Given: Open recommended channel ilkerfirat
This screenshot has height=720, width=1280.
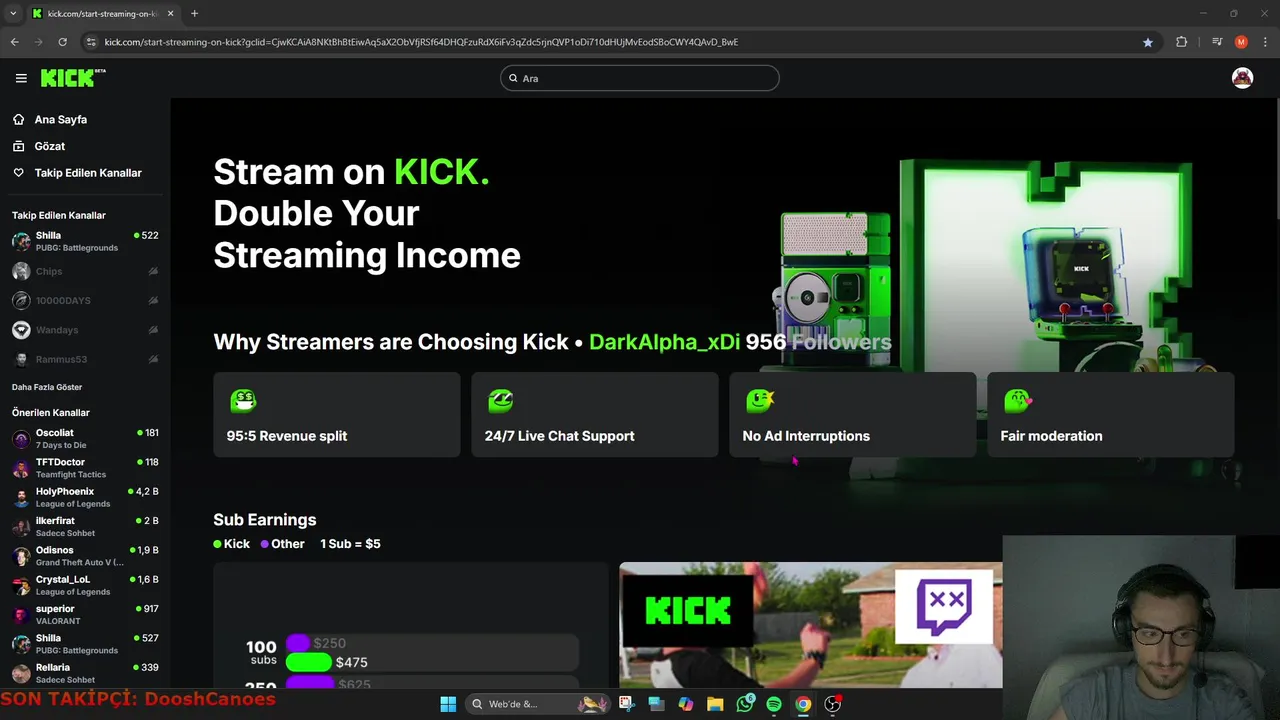Looking at the screenshot, I should point(85,527).
